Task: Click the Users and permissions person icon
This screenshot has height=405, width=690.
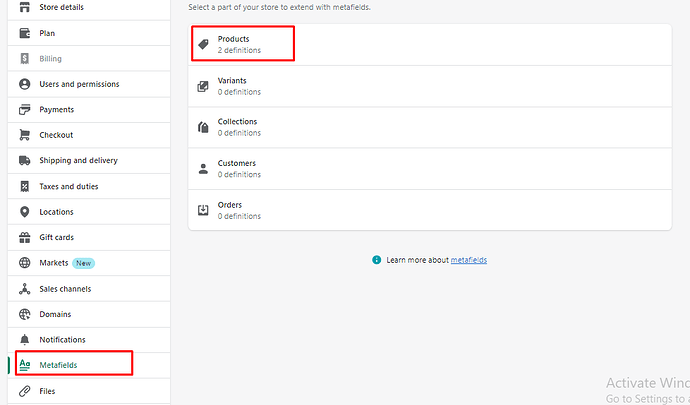Action: pyautogui.click(x=25, y=84)
